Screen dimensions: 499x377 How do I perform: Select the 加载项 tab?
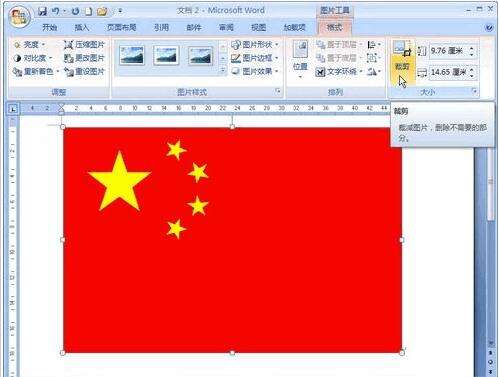pyautogui.click(x=295, y=27)
